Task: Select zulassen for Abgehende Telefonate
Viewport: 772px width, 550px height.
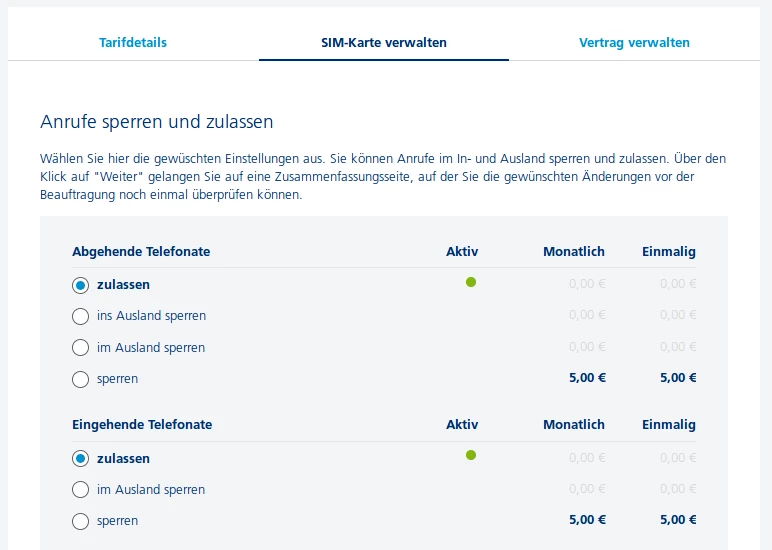Action: (x=81, y=285)
